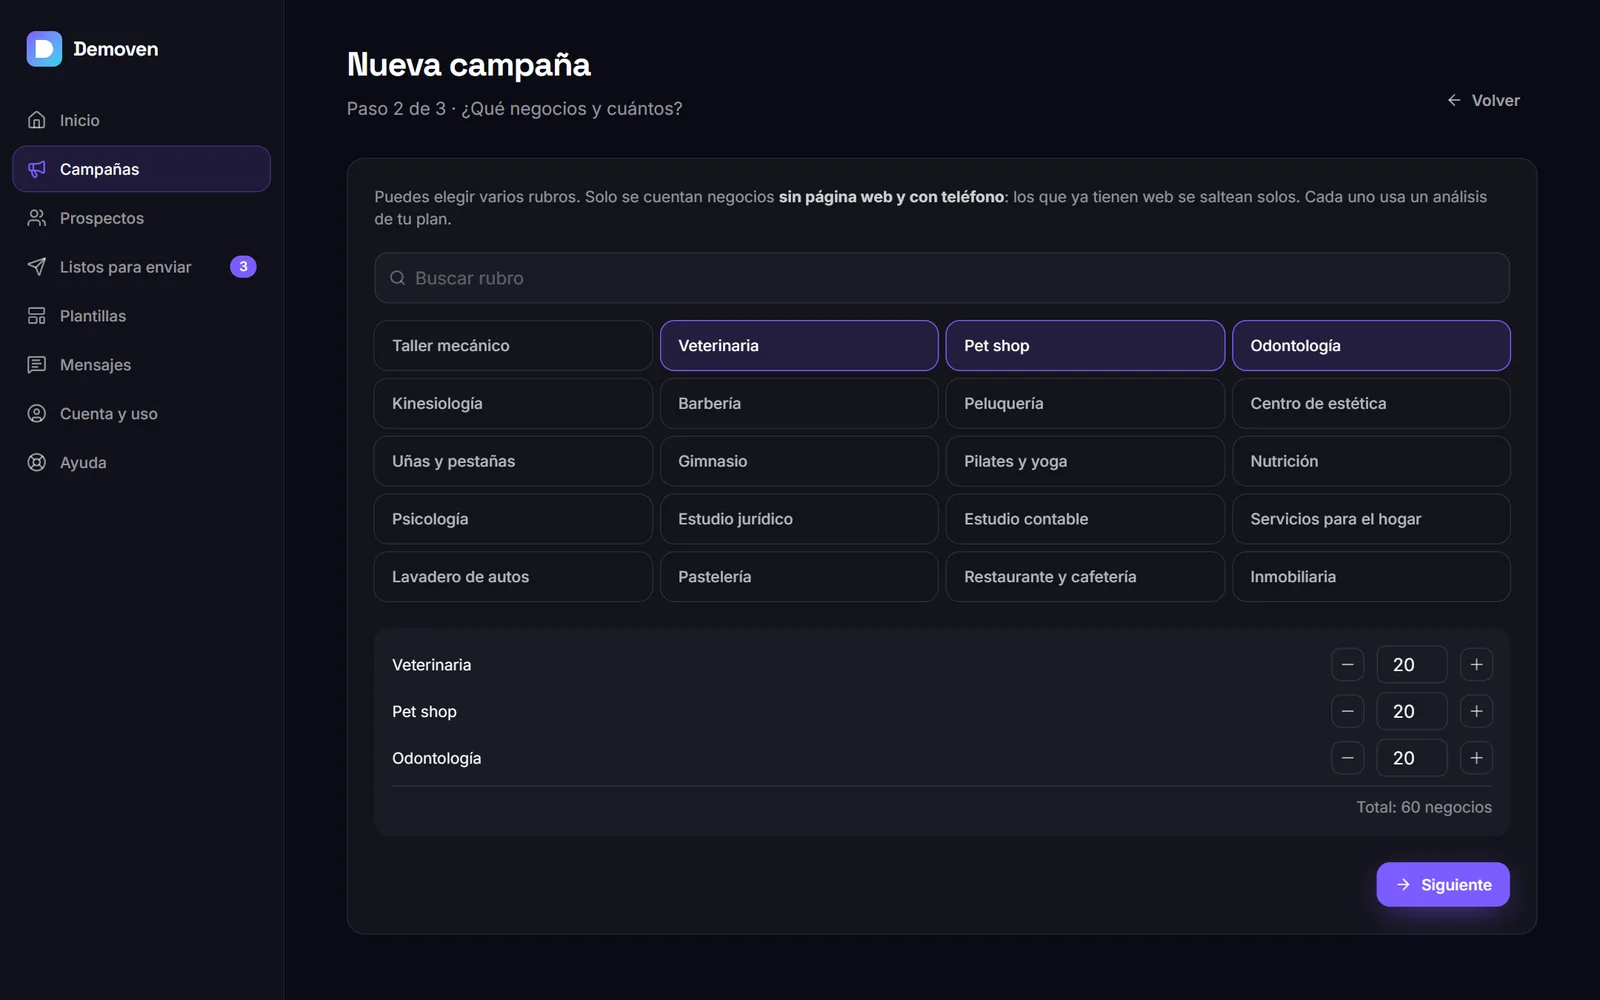This screenshot has width=1600, height=1000.
Task: Click the Siguiente button
Action: [x=1443, y=885]
